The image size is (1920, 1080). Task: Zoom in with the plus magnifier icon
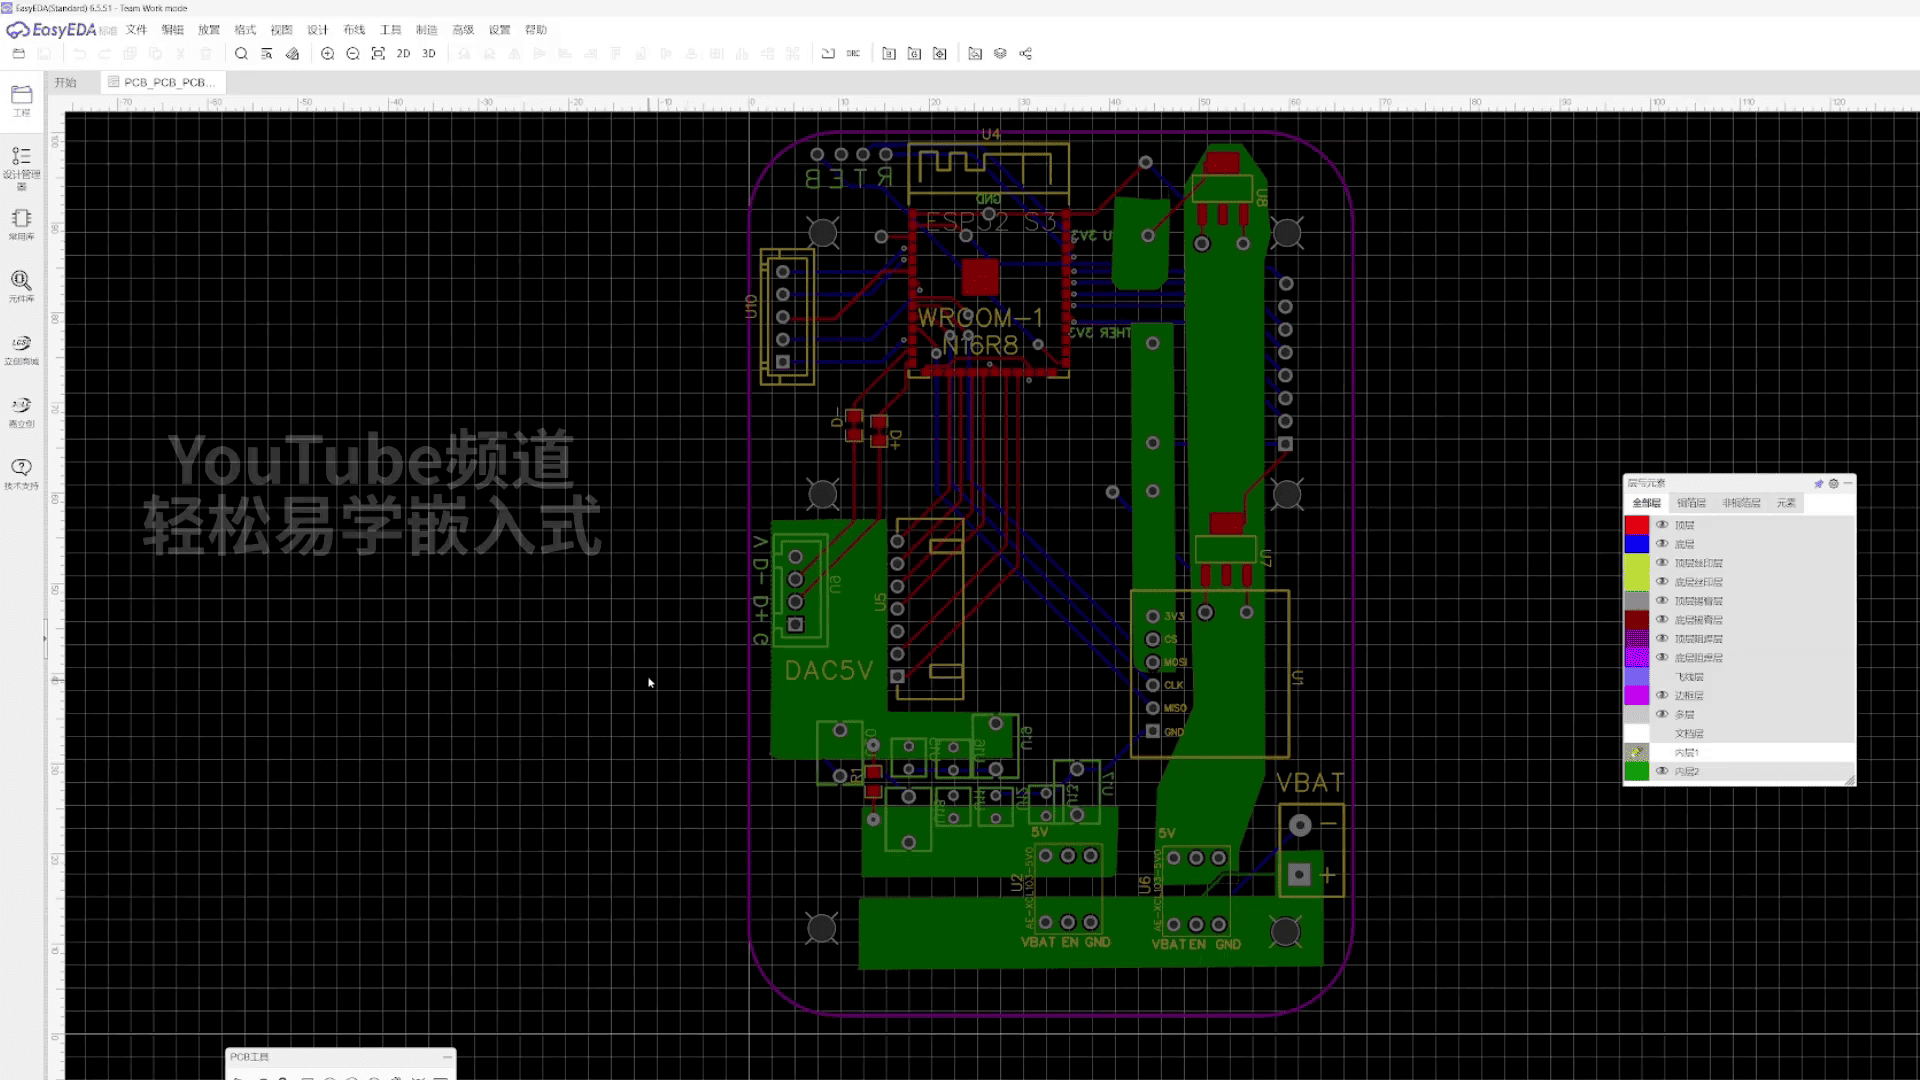pyautogui.click(x=327, y=54)
